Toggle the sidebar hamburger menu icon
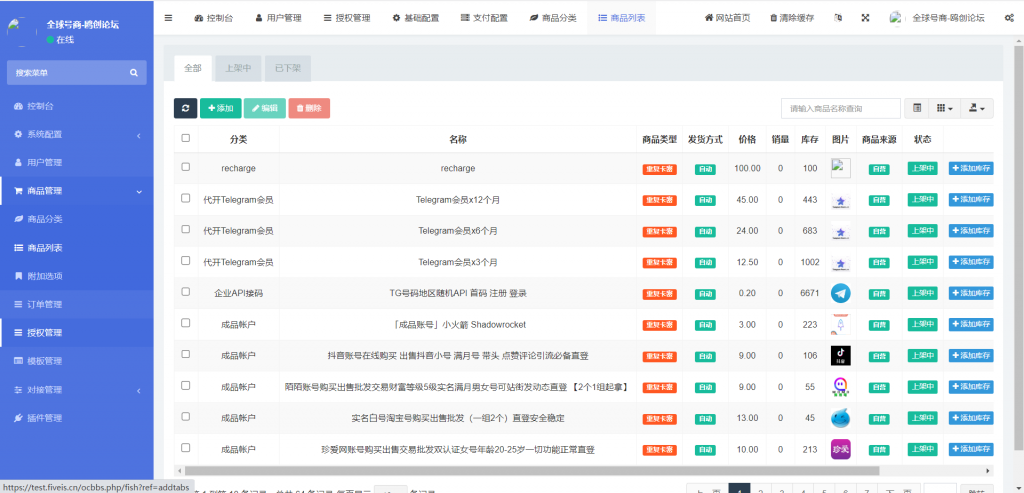Image resolution: width=1024 pixels, height=493 pixels. point(168,18)
